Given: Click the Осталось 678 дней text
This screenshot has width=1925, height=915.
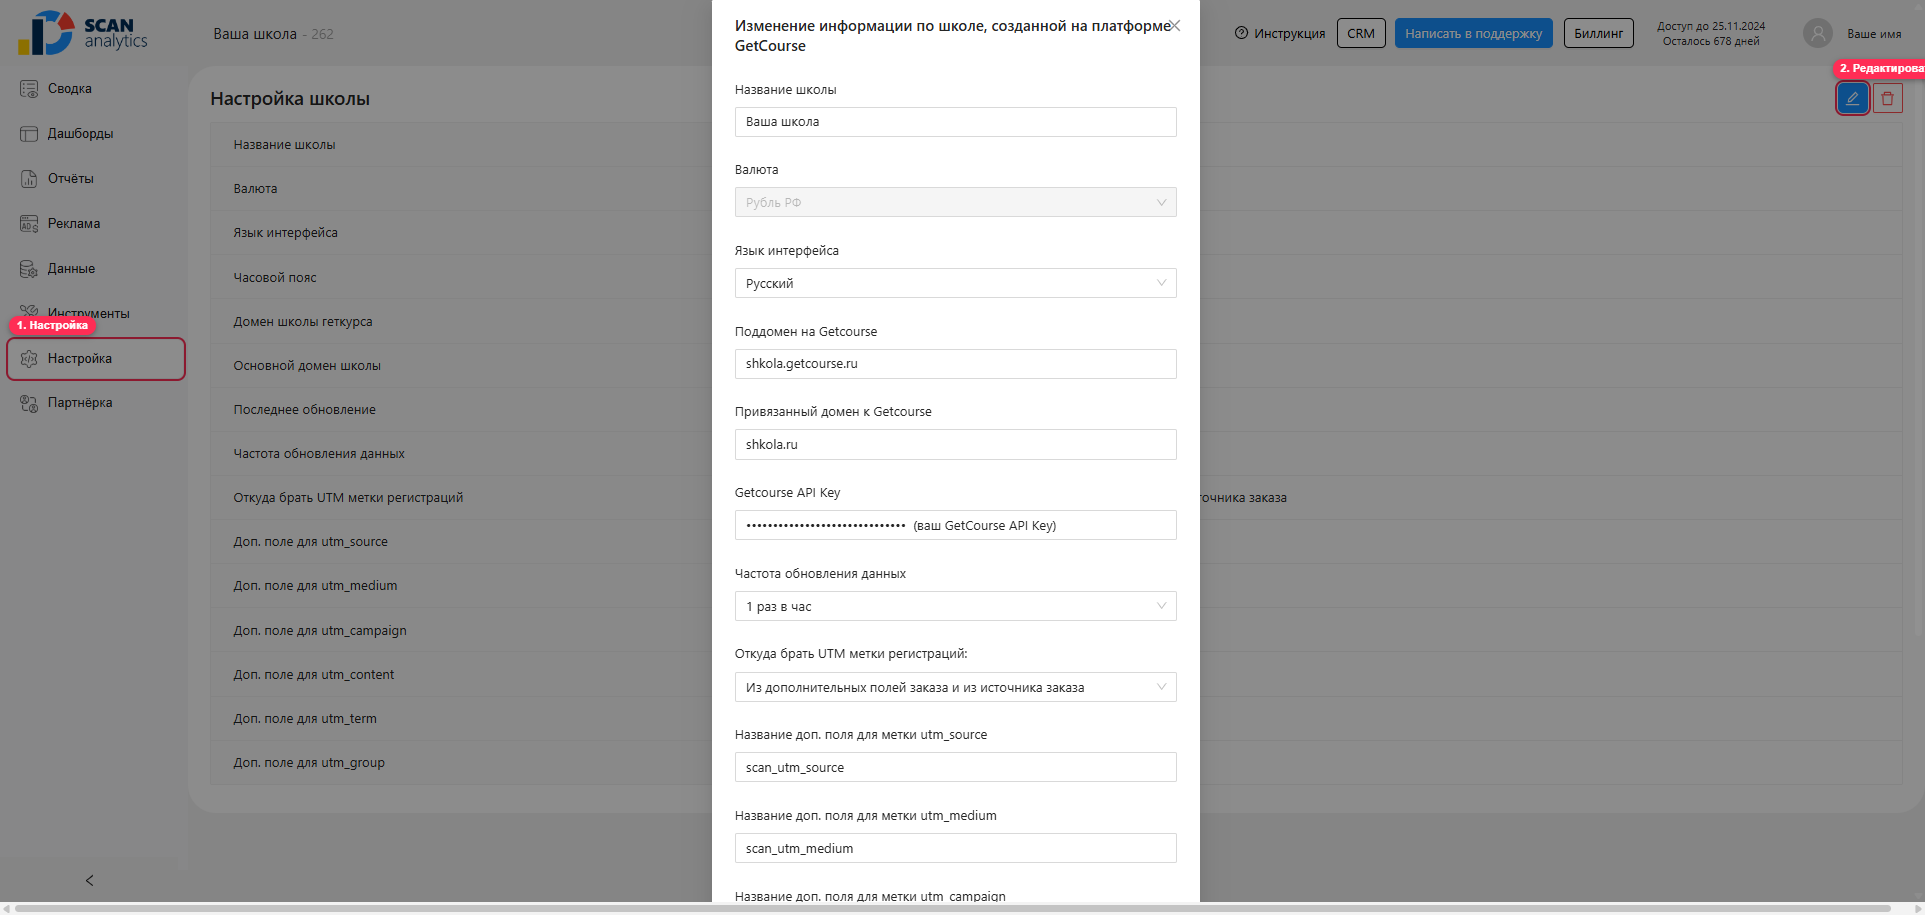Looking at the screenshot, I should pos(1711,41).
